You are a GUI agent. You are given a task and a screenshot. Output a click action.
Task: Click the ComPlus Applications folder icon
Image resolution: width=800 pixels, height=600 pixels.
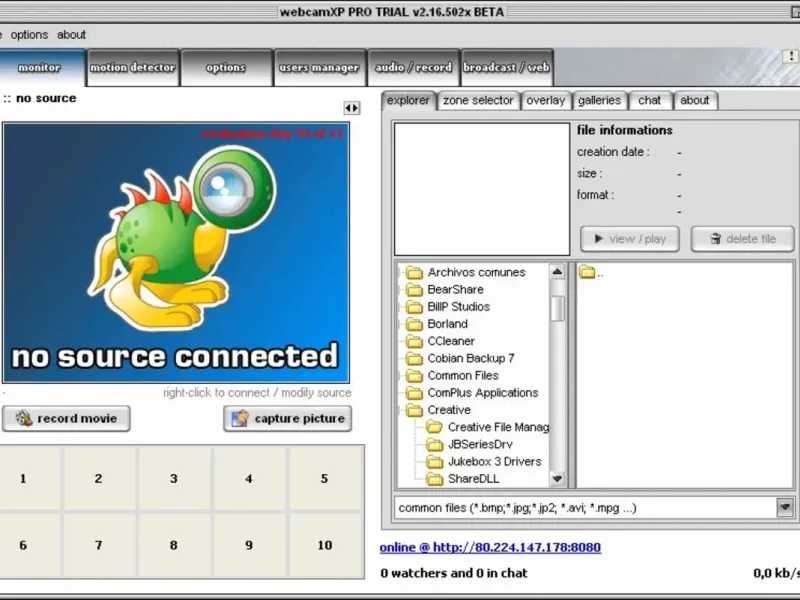point(414,393)
